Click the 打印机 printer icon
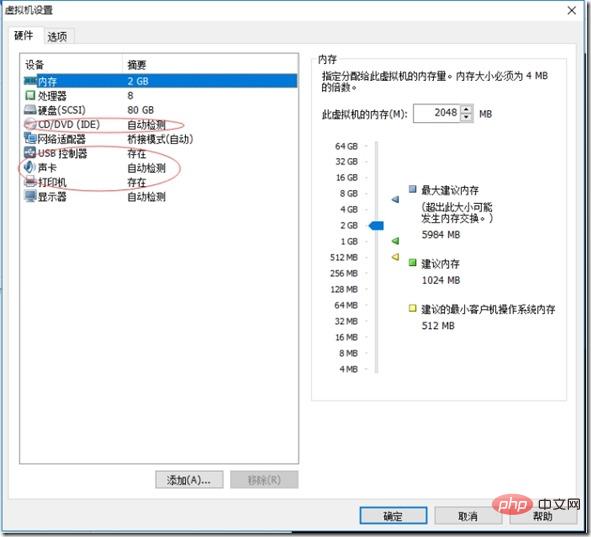 pyautogui.click(x=30, y=182)
